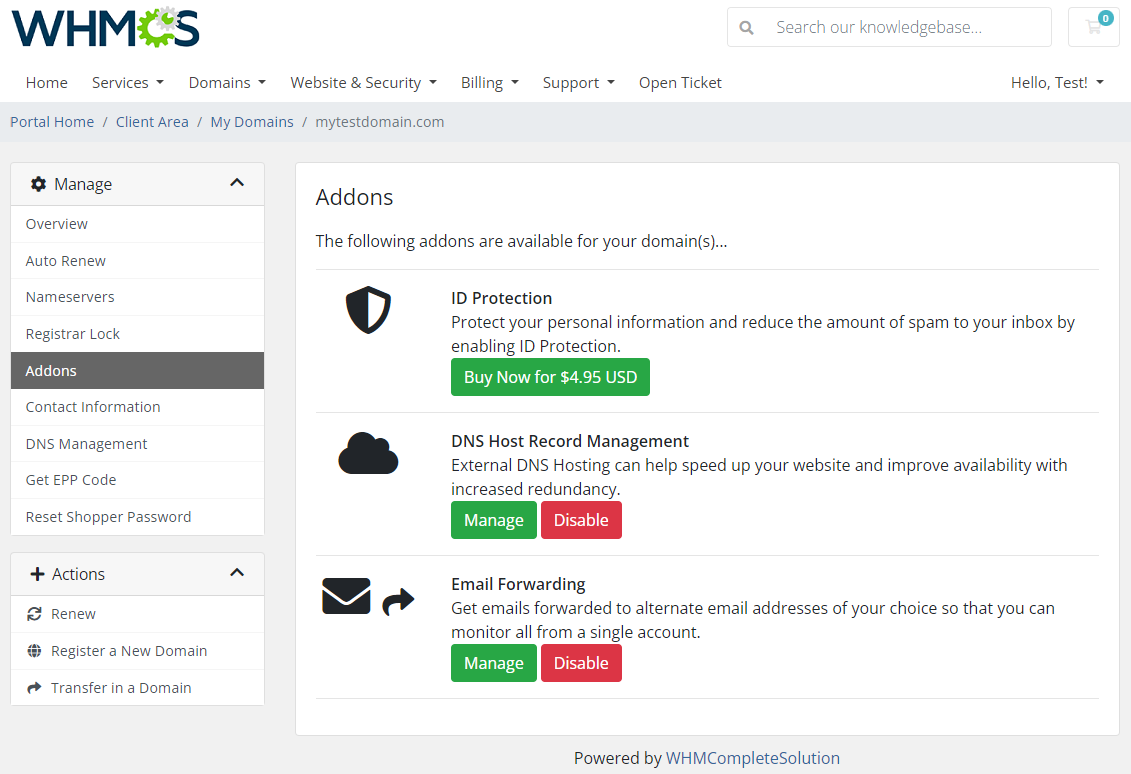Manage the DNS Host Record addon
Screen dimensions: 1131x774
tap(493, 519)
